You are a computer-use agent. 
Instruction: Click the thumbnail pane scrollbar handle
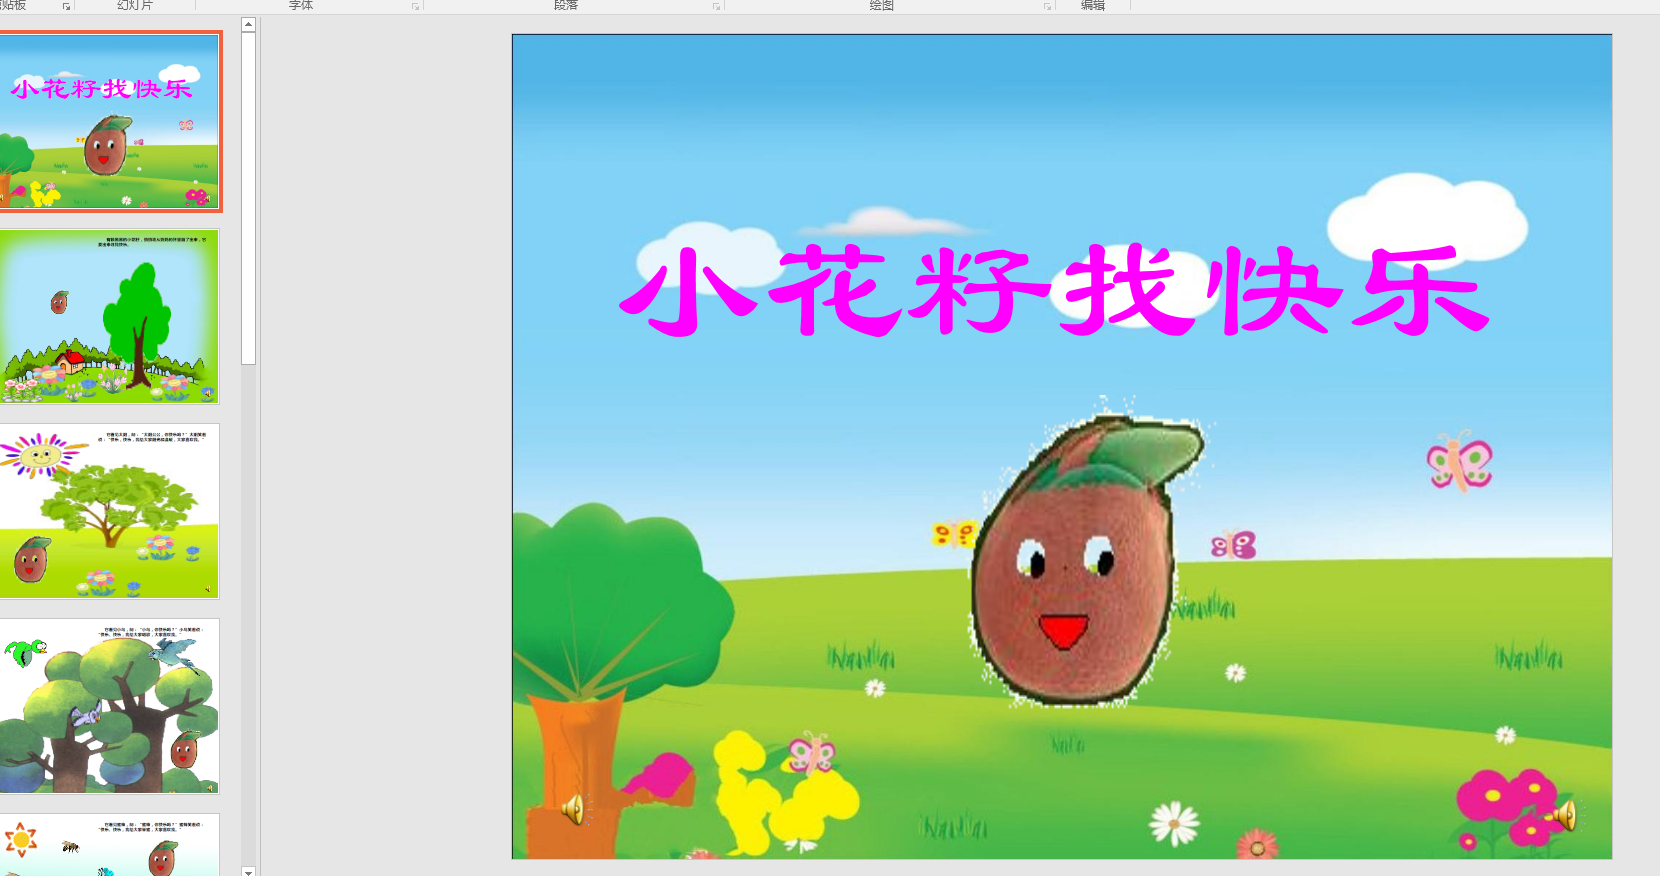tap(249, 198)
